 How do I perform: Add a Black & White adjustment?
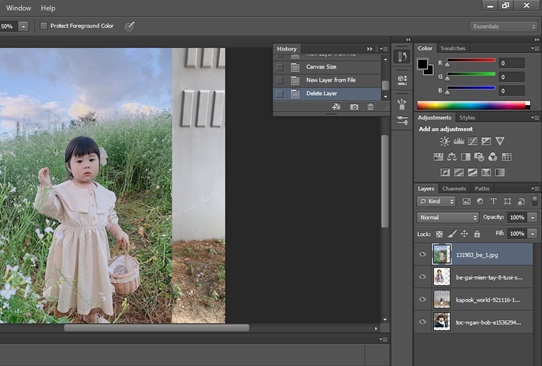pyautogui.click(x=466, y=157)
